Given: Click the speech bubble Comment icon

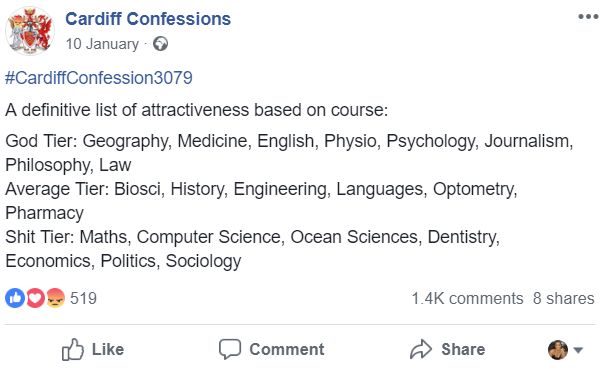Looking at the screenshot, I should [230, 349].
